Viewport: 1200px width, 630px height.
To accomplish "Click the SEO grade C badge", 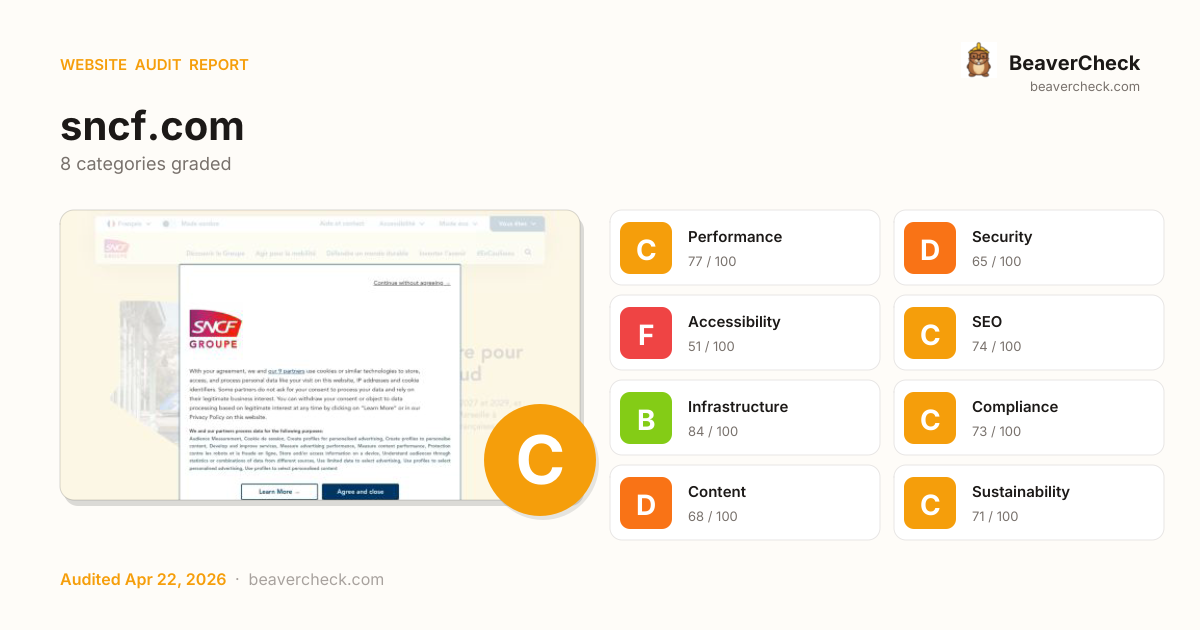I will [930, 333].
